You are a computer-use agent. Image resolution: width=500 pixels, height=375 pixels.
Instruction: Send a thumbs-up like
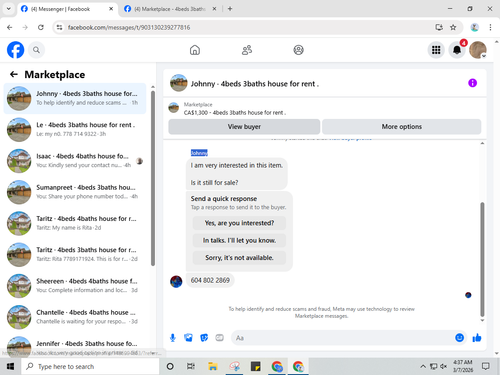click(x=477, y=338)
